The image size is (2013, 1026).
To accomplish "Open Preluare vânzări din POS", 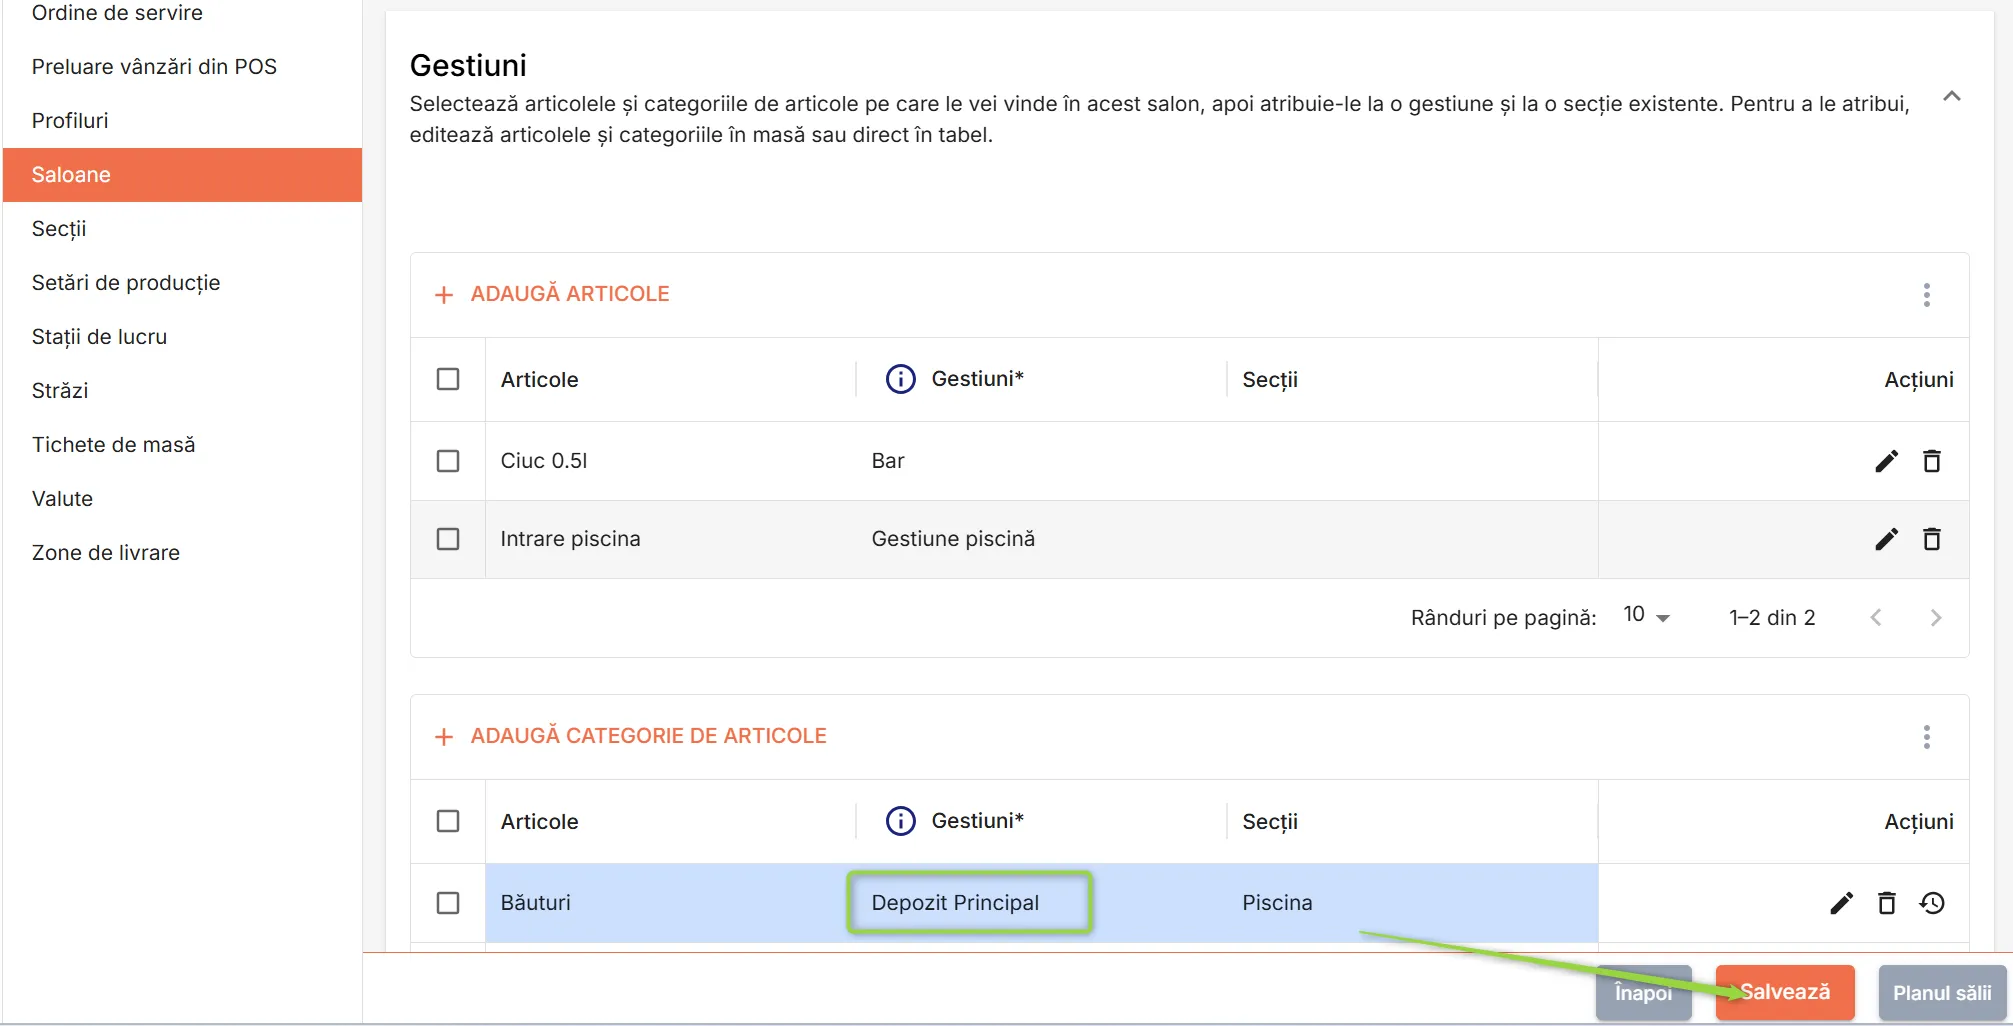I will [182, 67].
